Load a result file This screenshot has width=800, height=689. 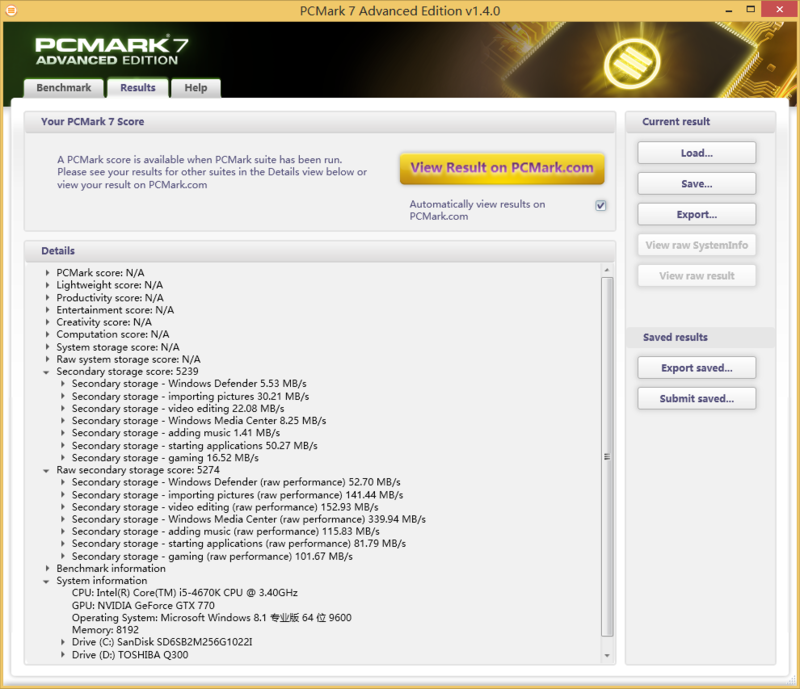(696, 153)
